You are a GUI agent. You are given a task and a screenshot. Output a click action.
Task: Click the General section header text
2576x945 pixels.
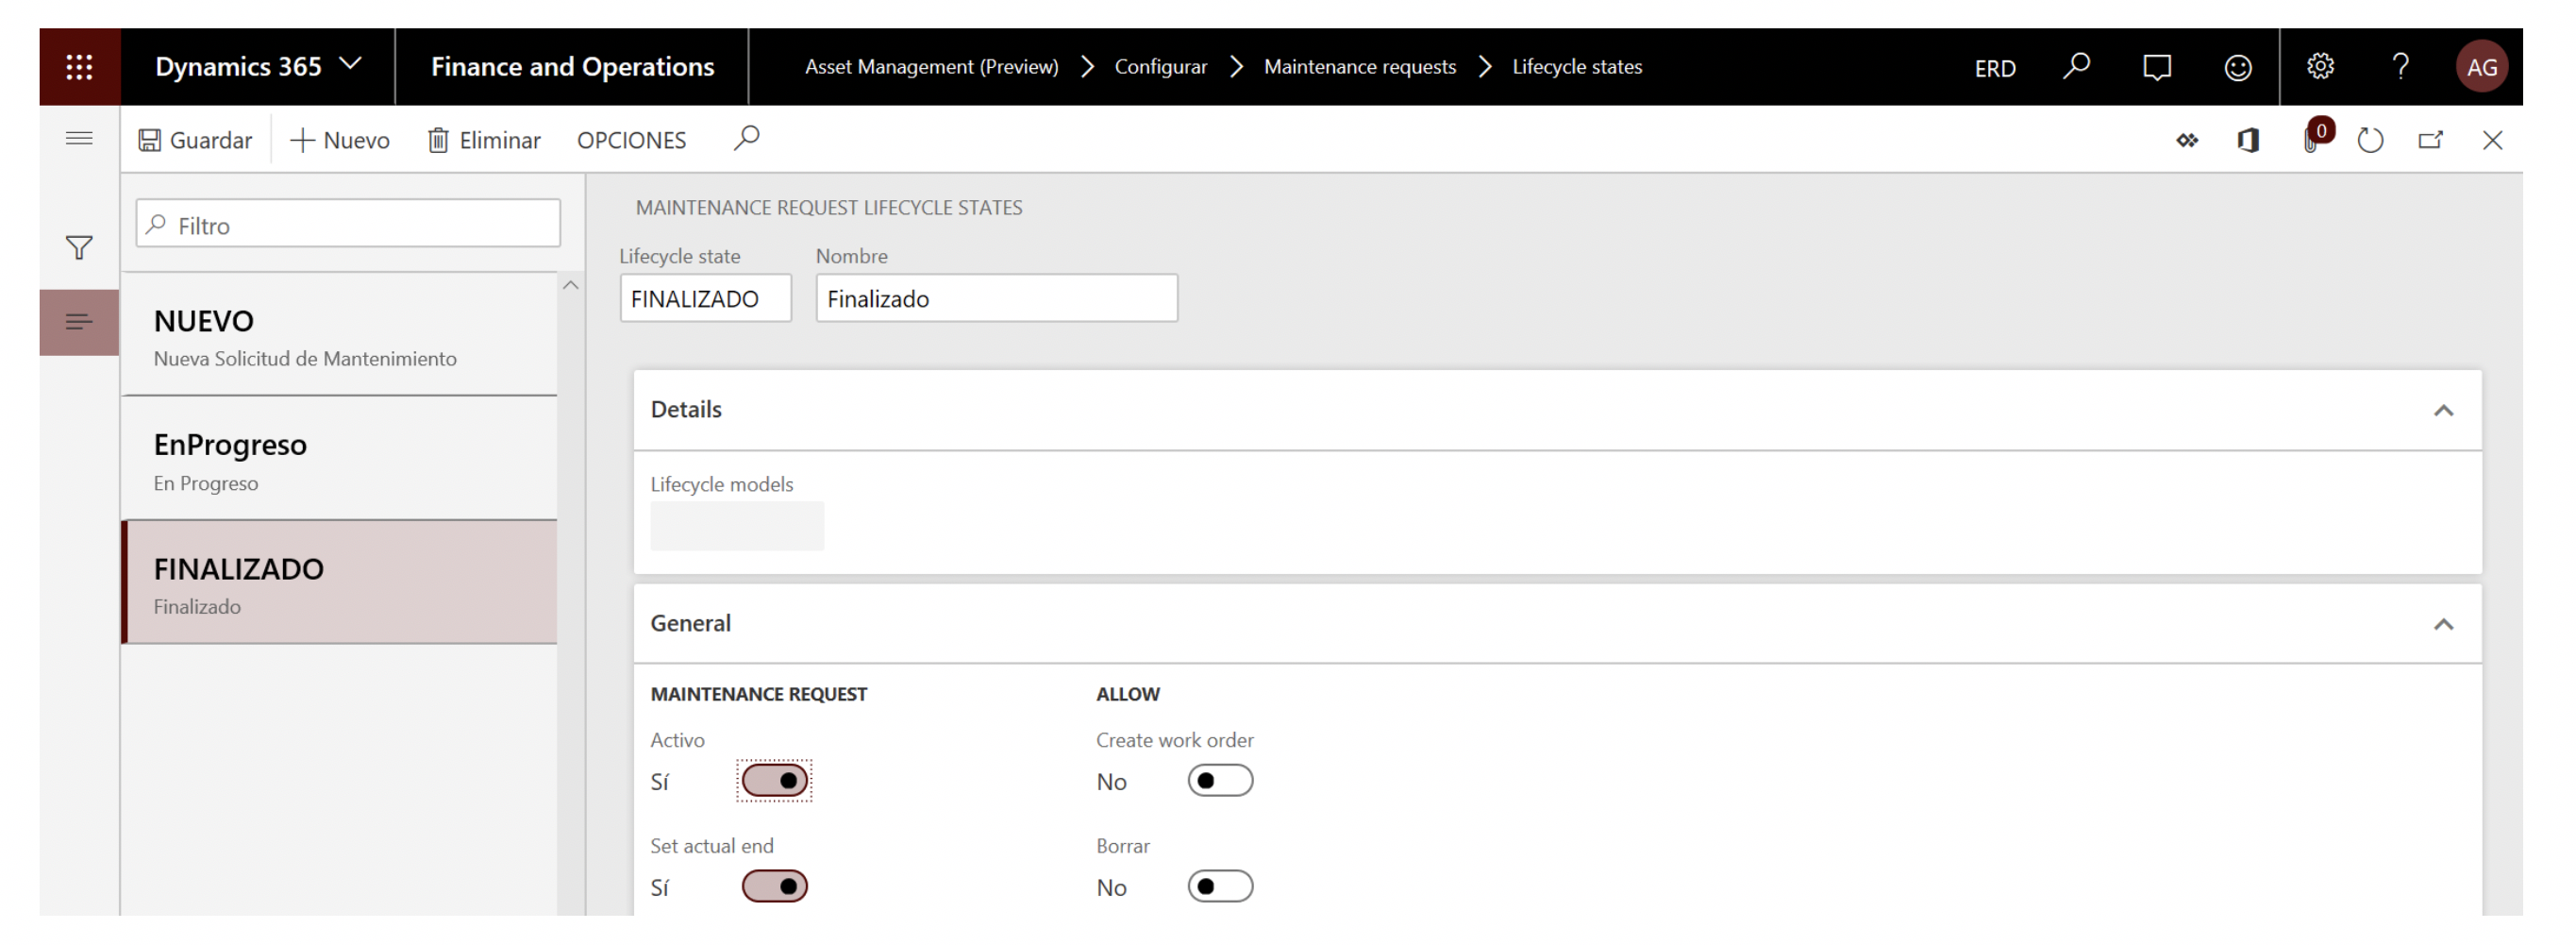pos(690,624)
